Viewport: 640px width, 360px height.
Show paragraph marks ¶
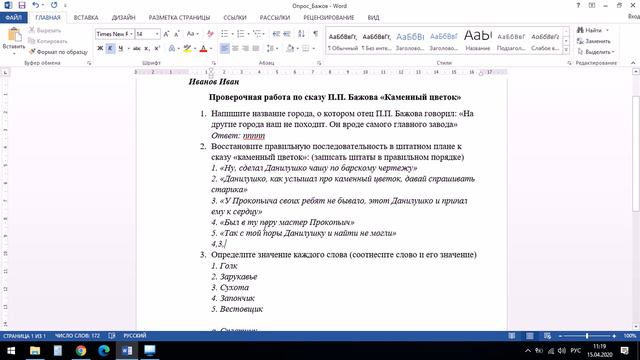(x=316, y=34)
